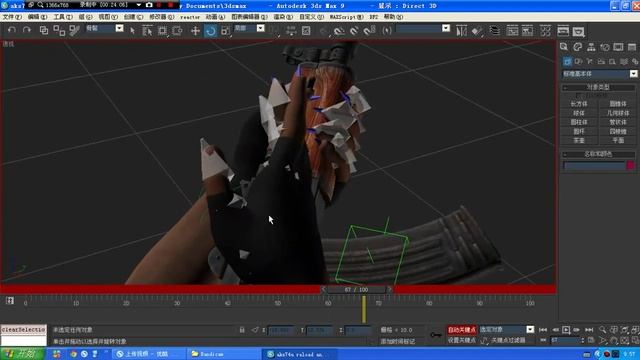Click the 平面 plane button
Image resolution: width=640 pixels, height=360 pixels.
618,140
